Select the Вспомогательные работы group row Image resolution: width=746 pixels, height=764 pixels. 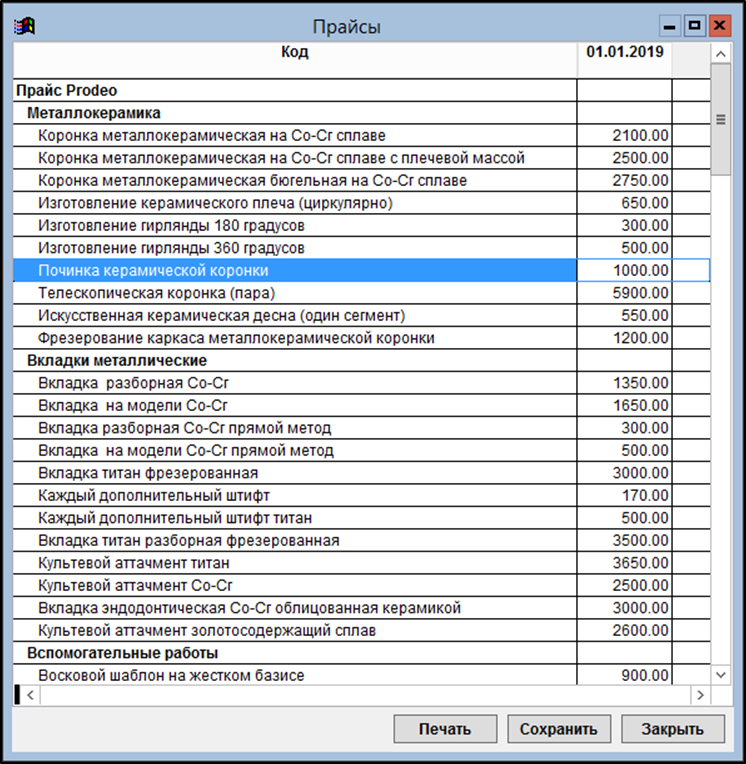coord(122,653)
